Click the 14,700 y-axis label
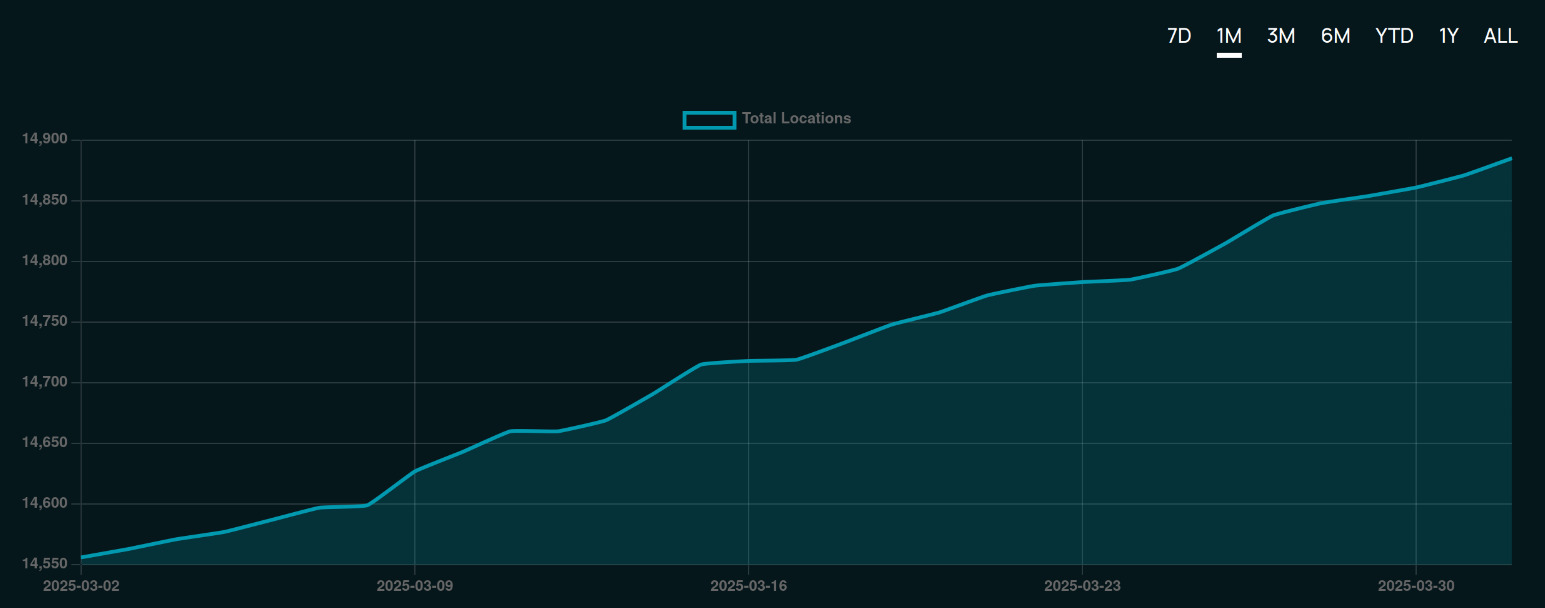The width and height of the screenshot is (1545, 608). (x=45, y=382)
